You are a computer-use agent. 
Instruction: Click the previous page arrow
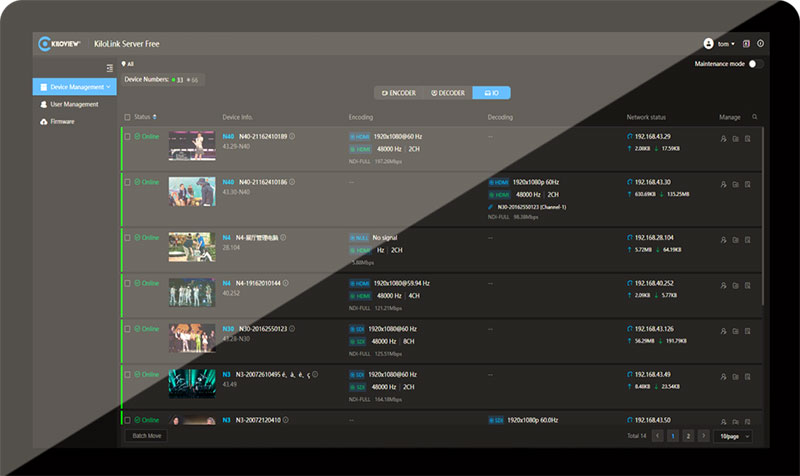[x=658, y=436]
